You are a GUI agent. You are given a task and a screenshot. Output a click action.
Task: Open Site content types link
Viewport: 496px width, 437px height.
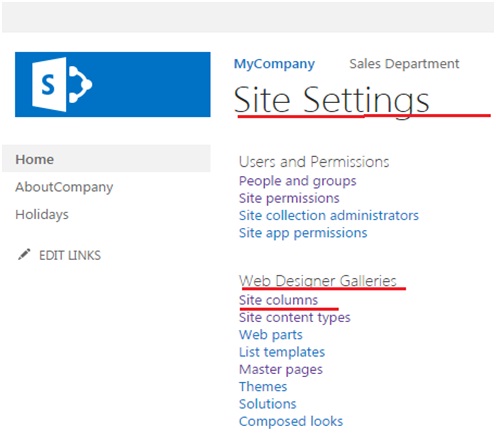click(295, 318)
